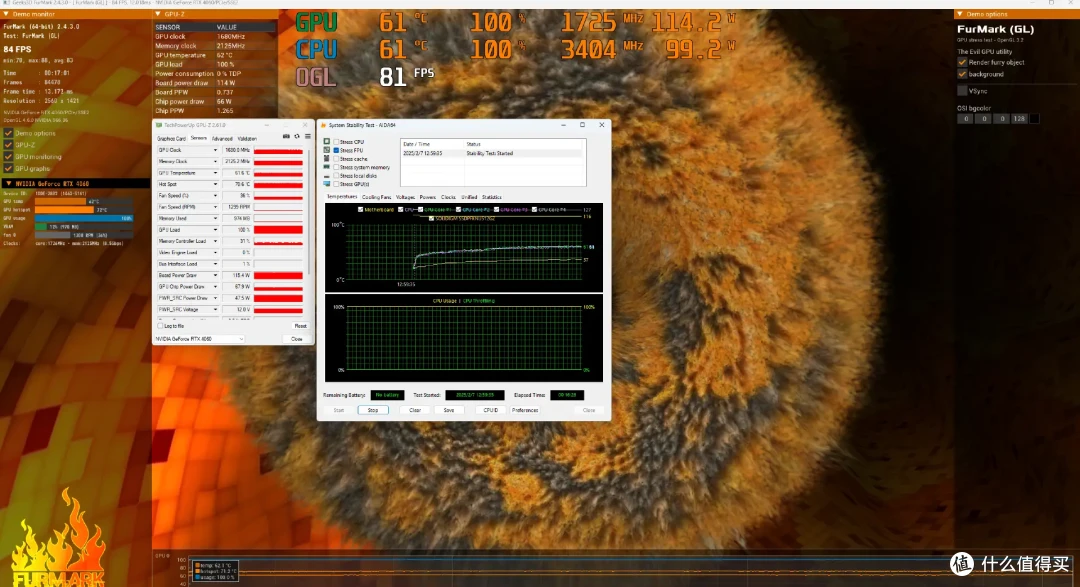Image resolution: width=1080 pixels, height=587 pixels.
Task: Open the Cooling Fans tab in AIDA64
Action: (377, 197)
